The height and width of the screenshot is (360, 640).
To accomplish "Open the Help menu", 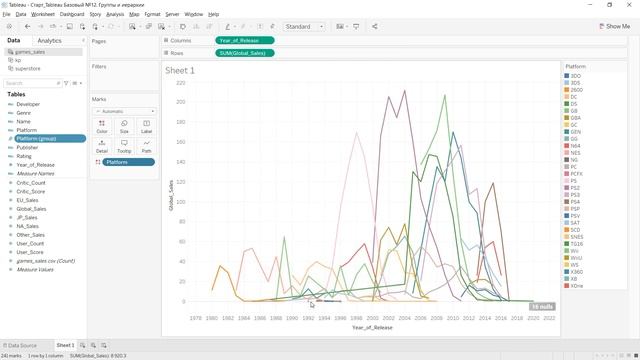I will (x=213, y=14).
